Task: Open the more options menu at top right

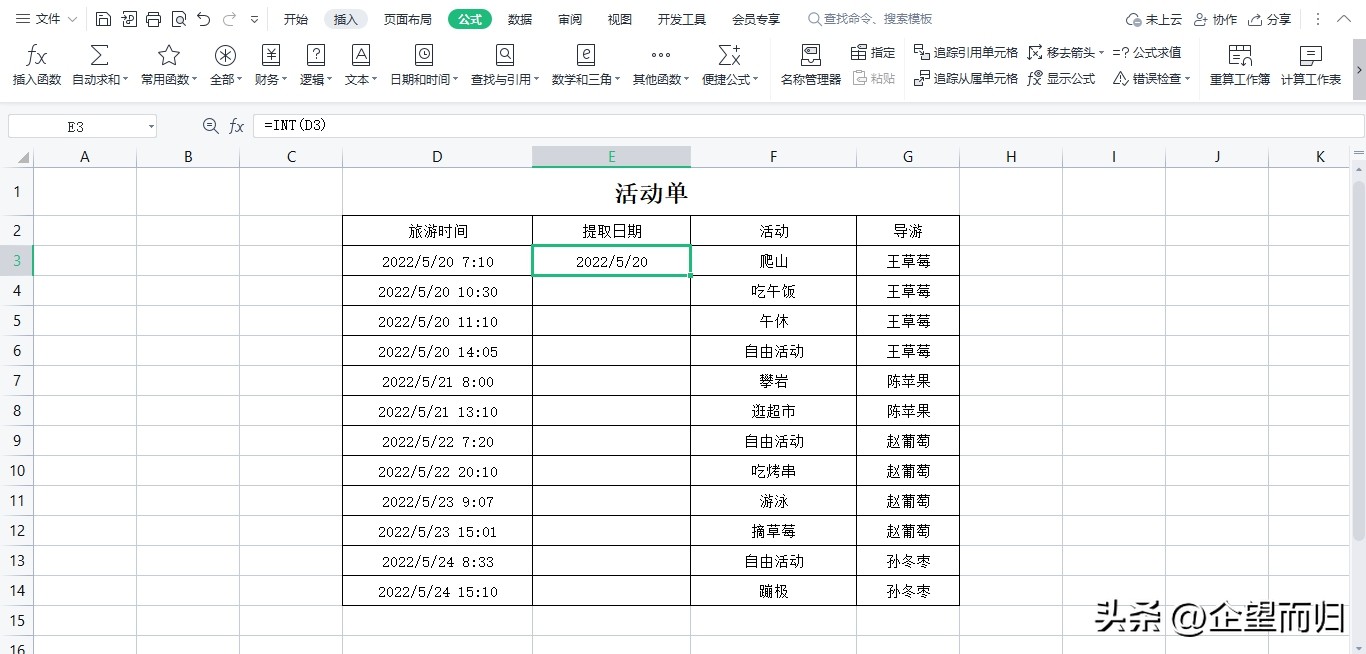Action: point(1317,19)
